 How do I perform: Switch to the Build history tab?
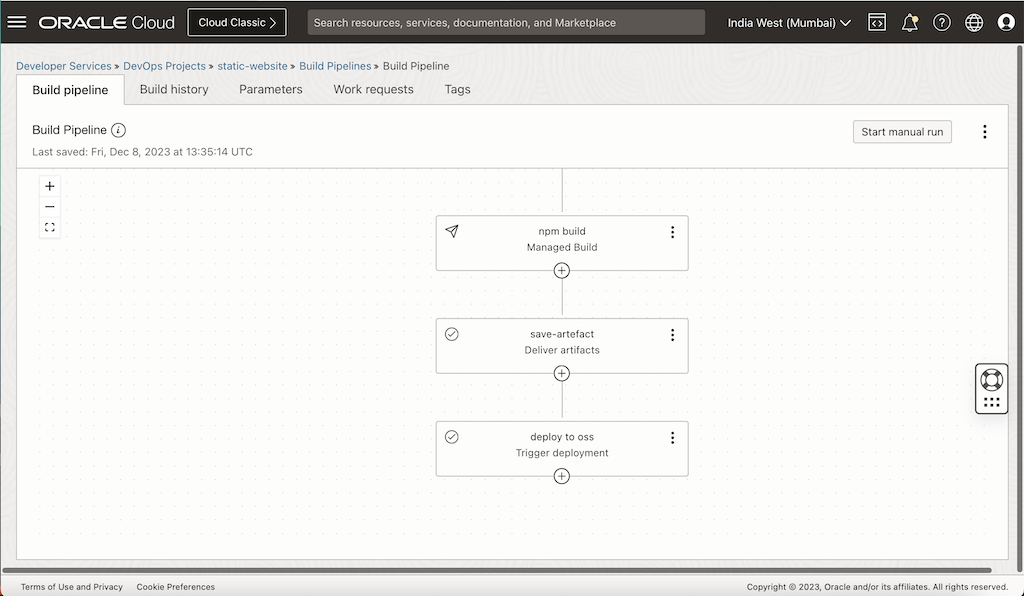coord(174,89)
